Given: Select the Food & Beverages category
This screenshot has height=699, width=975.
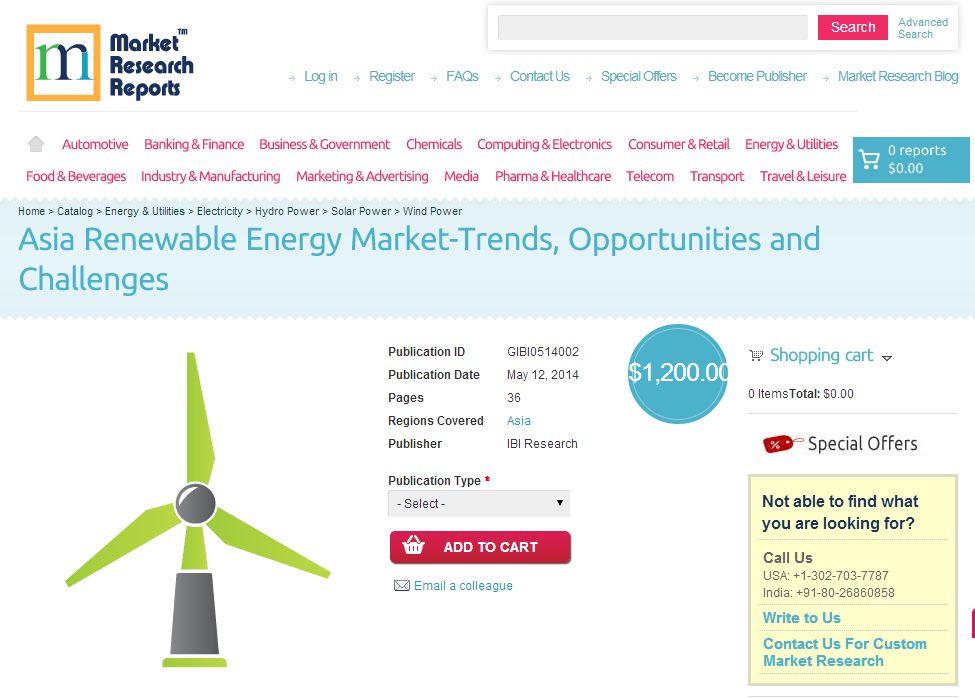Looking at the screenshot, I should 76,177.
